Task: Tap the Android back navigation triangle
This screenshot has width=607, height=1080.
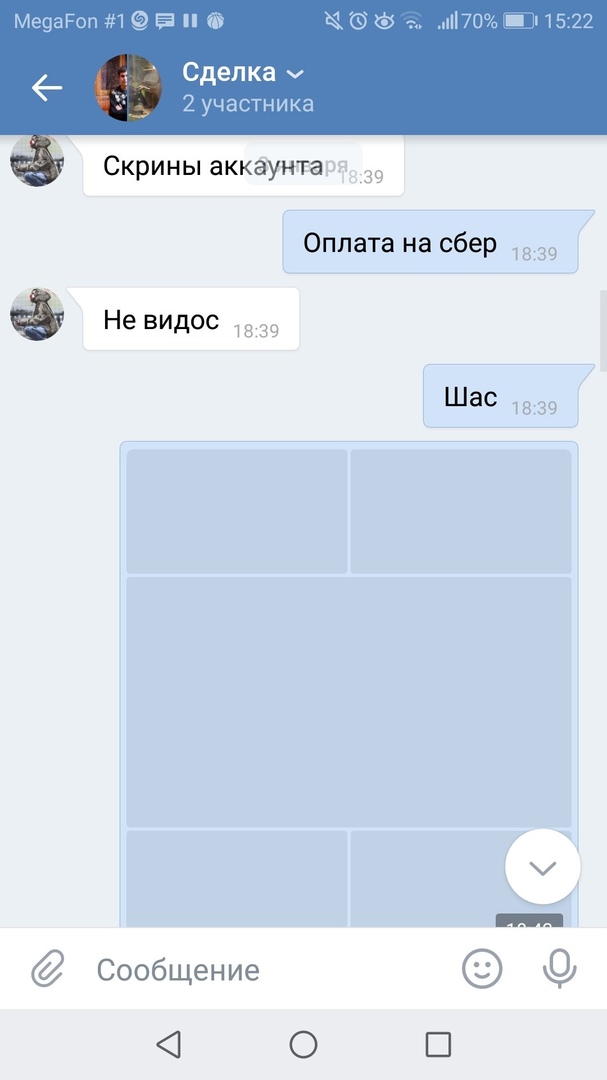Action: coord(169,1044)
